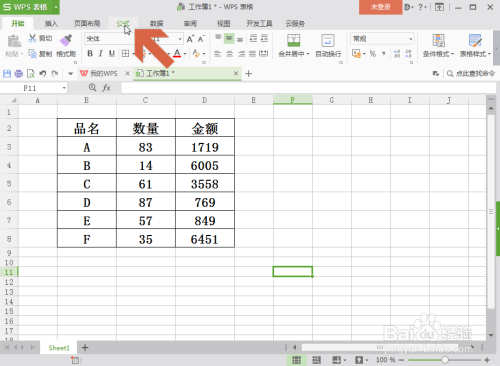Toggle Bold formatting
The width and height of the screenshot is (500, 366).
click(90, 53)
